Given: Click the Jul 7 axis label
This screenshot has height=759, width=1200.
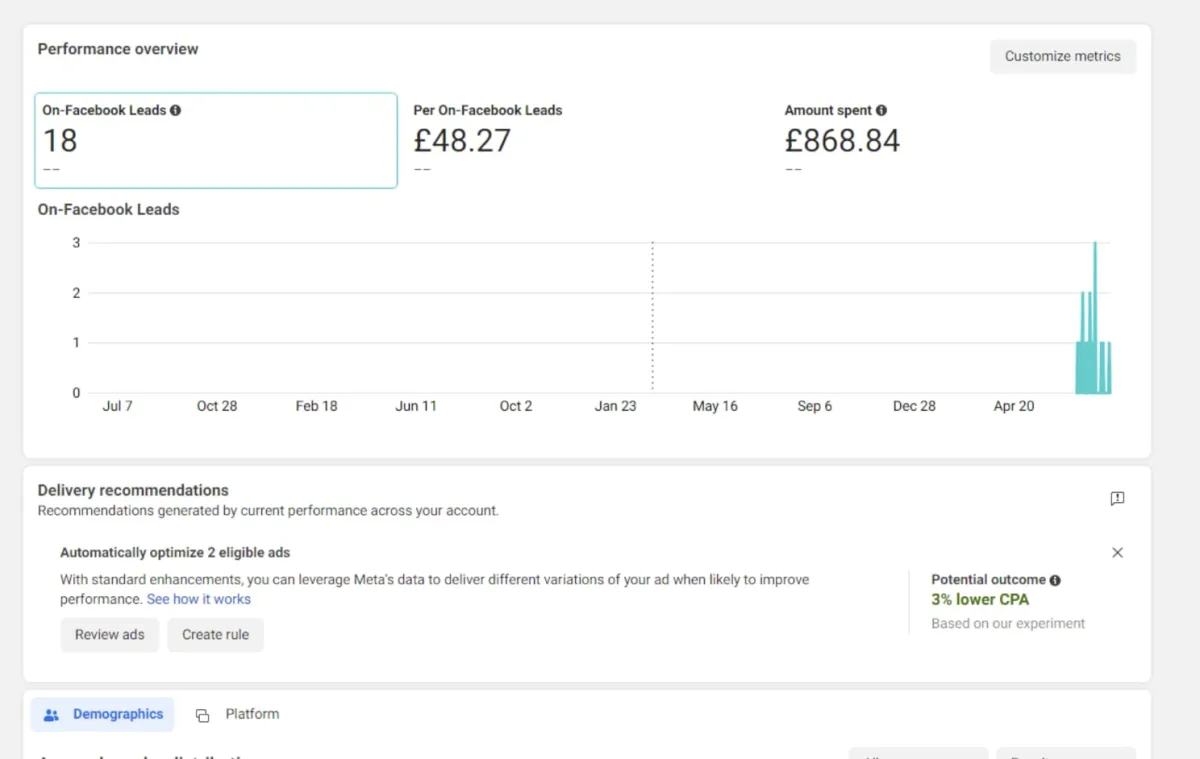Looking at the screenshot, I should (x=117, y=406).
